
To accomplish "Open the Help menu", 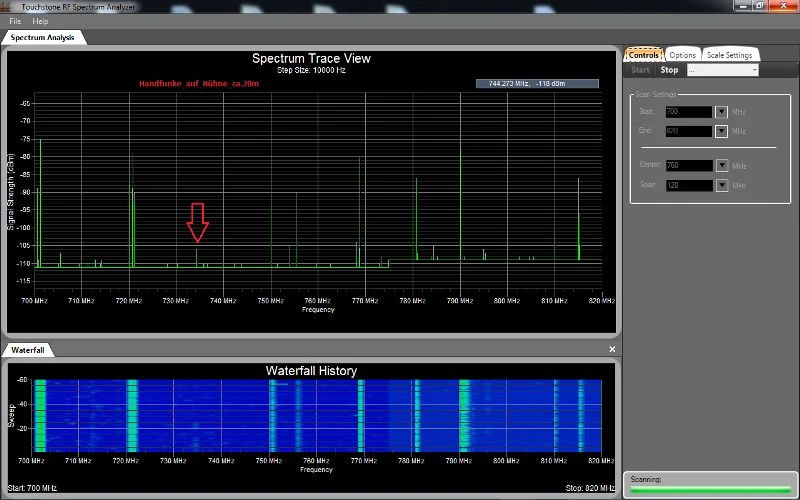I will (x=40, y=21).
